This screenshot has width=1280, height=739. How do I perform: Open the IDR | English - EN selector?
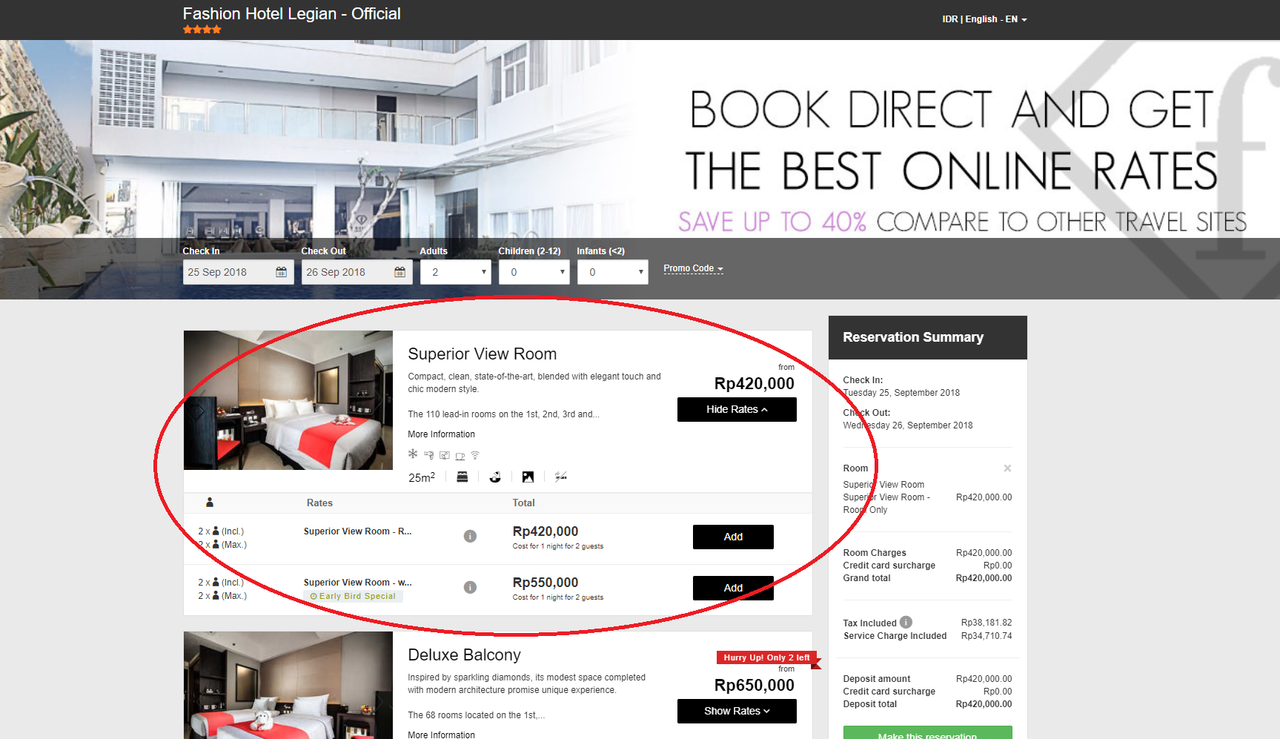click(x=984, y=19)
